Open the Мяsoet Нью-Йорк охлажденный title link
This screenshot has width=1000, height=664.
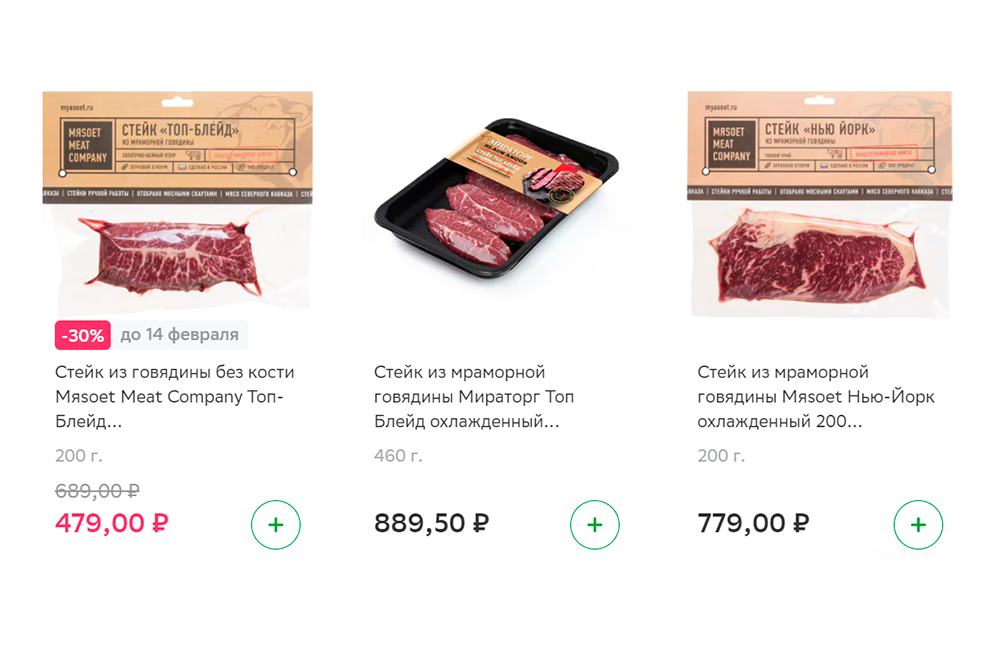click(x=816, y=397)
